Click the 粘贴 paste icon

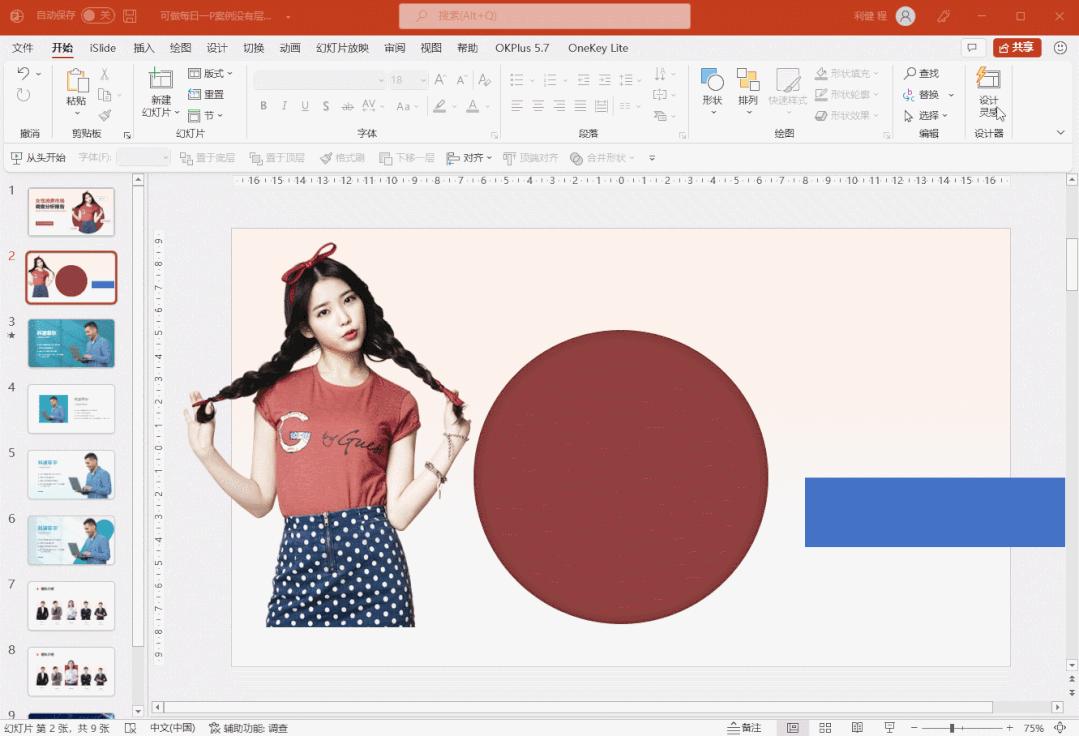click(x=77, y=82)
